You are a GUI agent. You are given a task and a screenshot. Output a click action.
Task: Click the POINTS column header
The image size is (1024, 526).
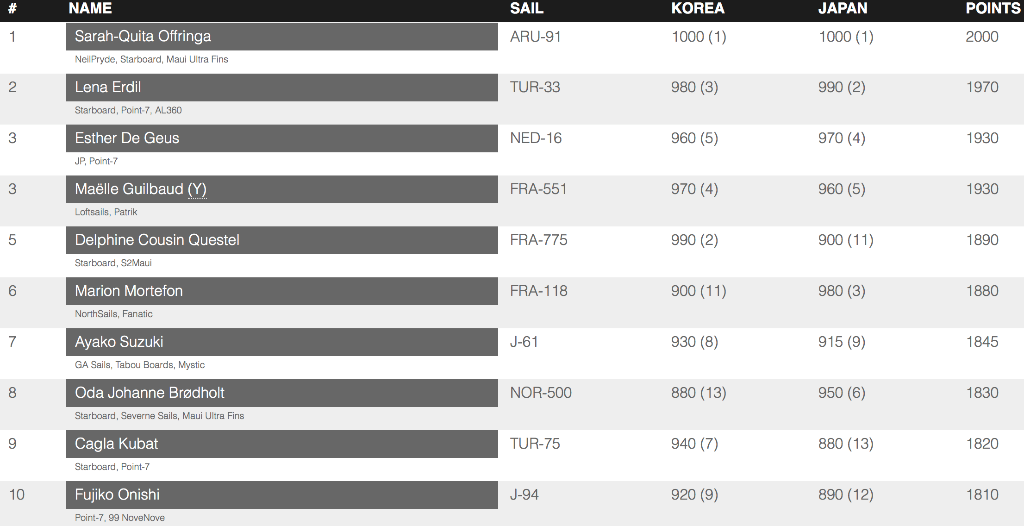click(x=993, y=8)
